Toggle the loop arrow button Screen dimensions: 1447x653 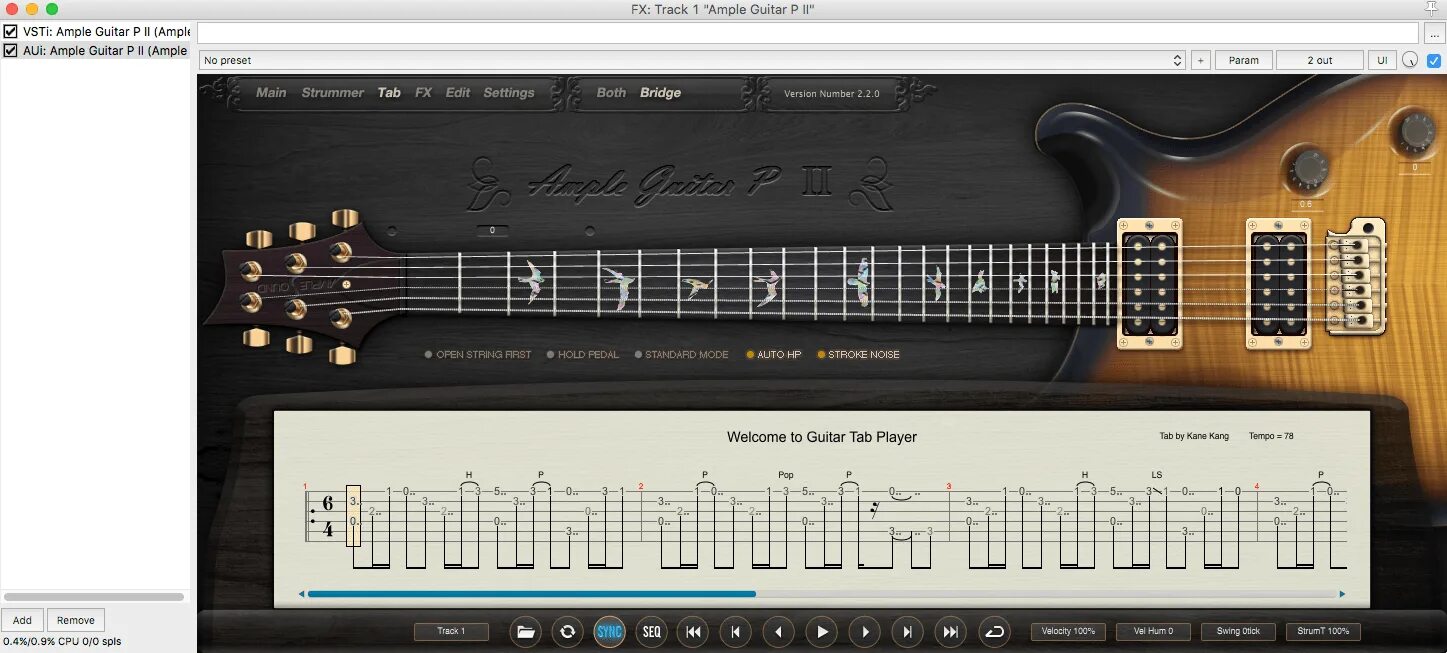993,631
